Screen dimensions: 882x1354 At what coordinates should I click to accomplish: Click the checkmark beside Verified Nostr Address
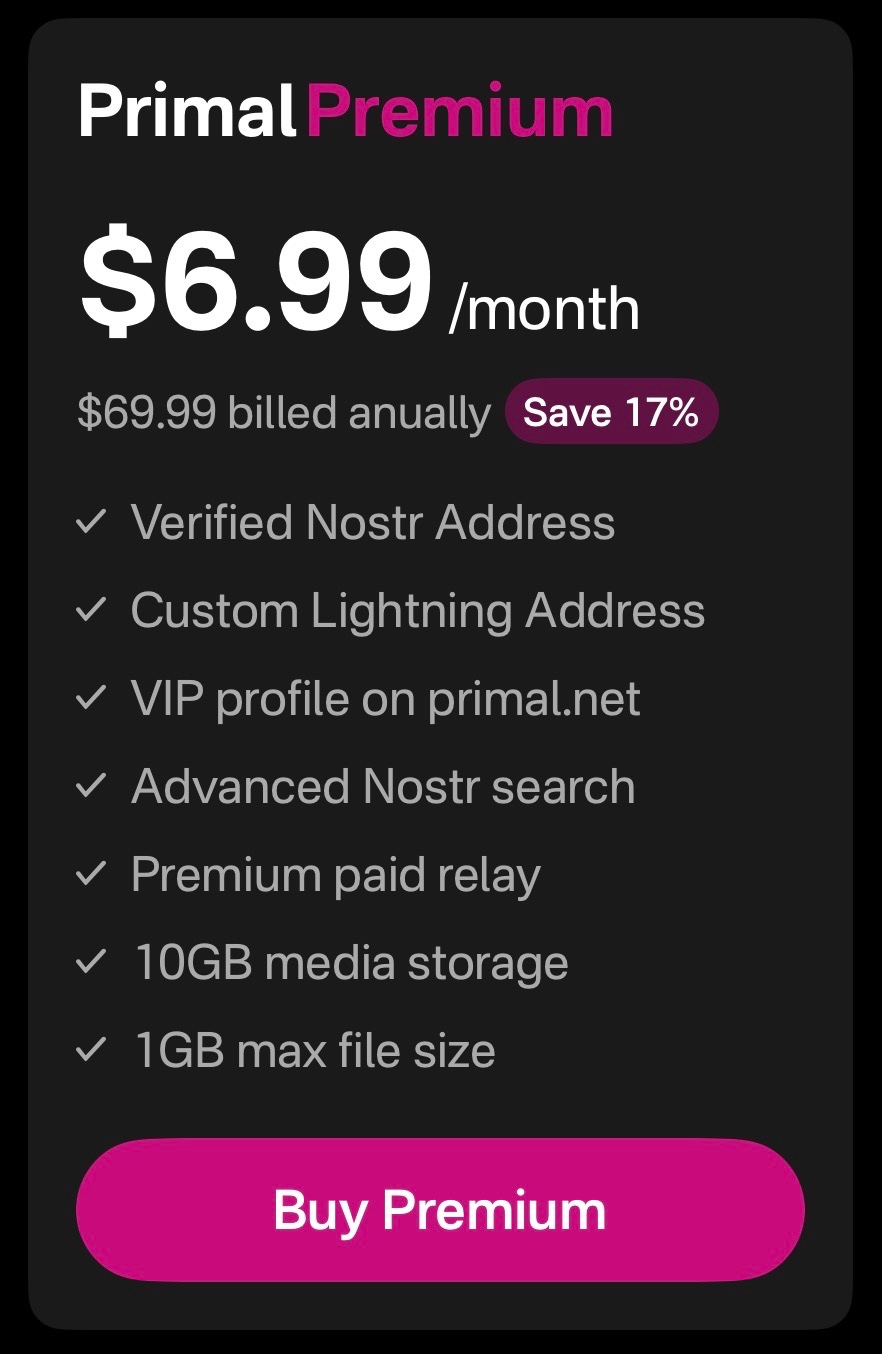91,521
